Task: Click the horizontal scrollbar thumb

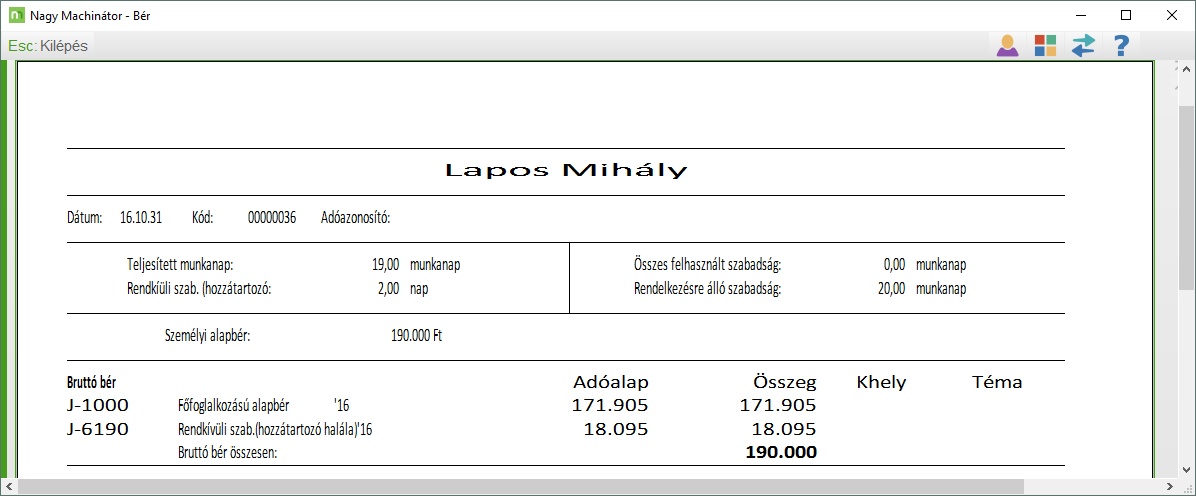Action: (x=521, y=486)
